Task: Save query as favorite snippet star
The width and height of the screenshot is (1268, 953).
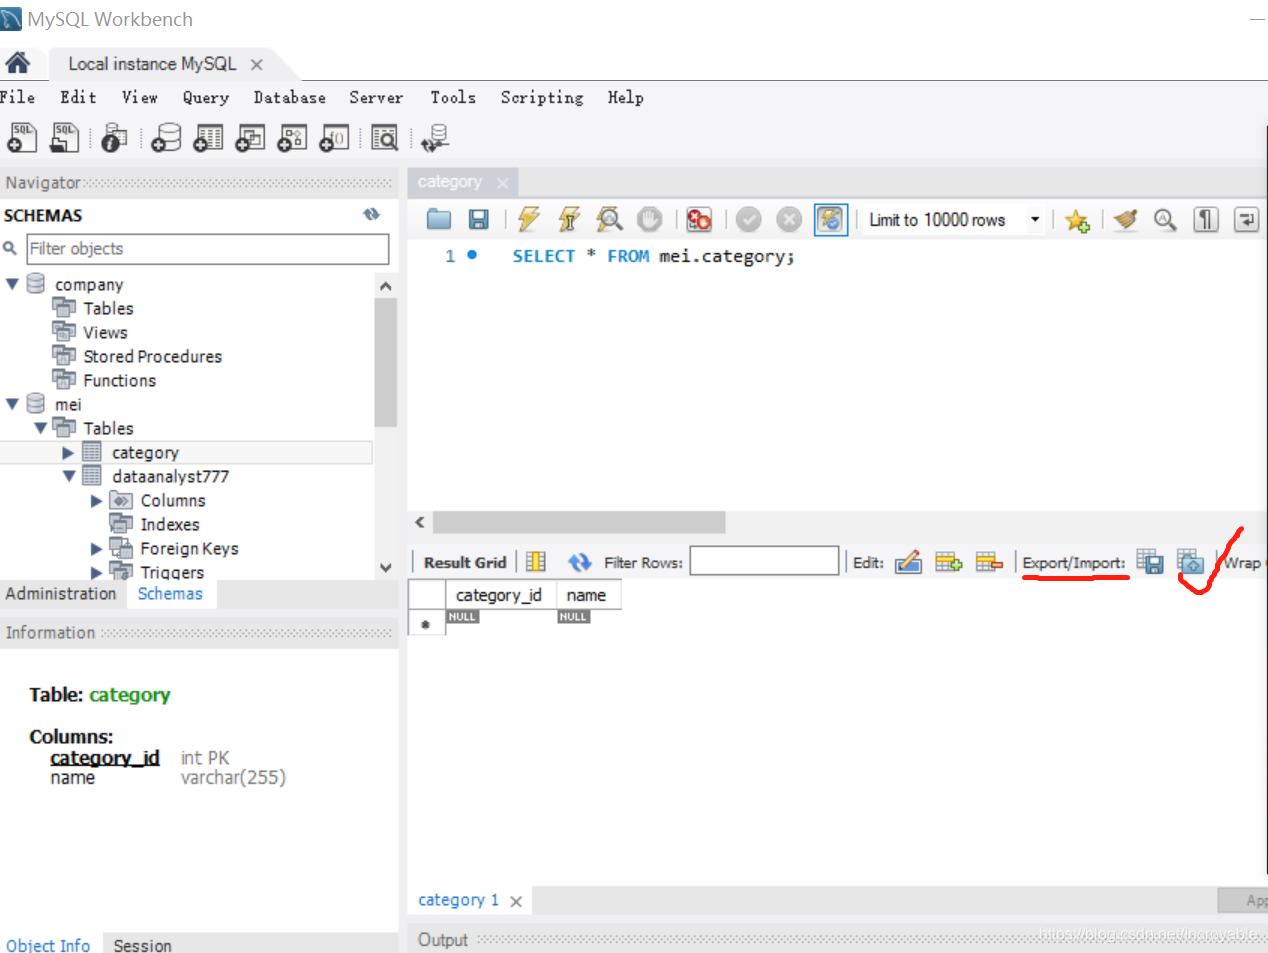Action: 1077,220
